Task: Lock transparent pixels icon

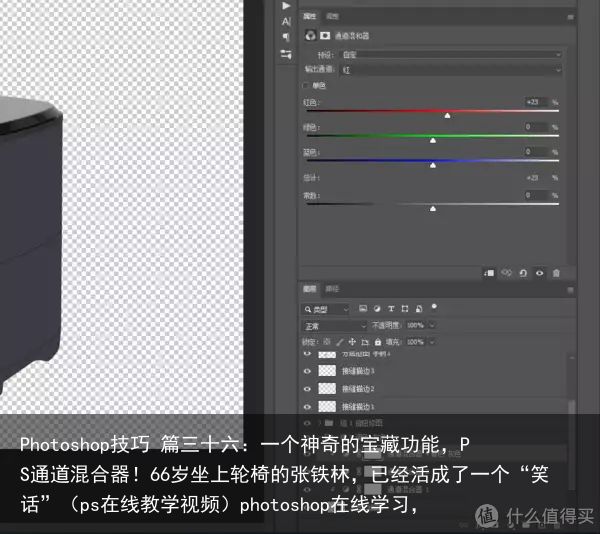Action: point(327,342)
